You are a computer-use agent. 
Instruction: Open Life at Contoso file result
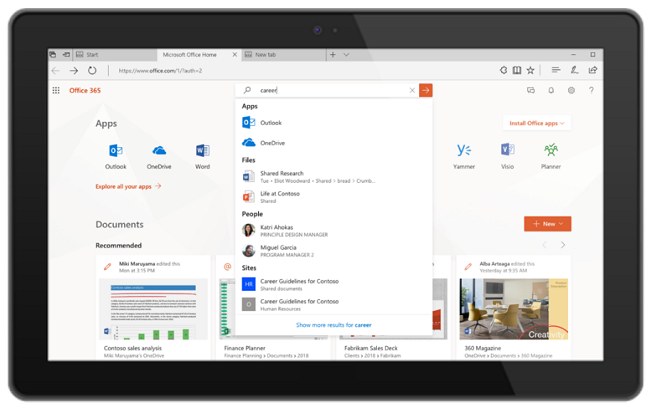(x=334, y=197)
